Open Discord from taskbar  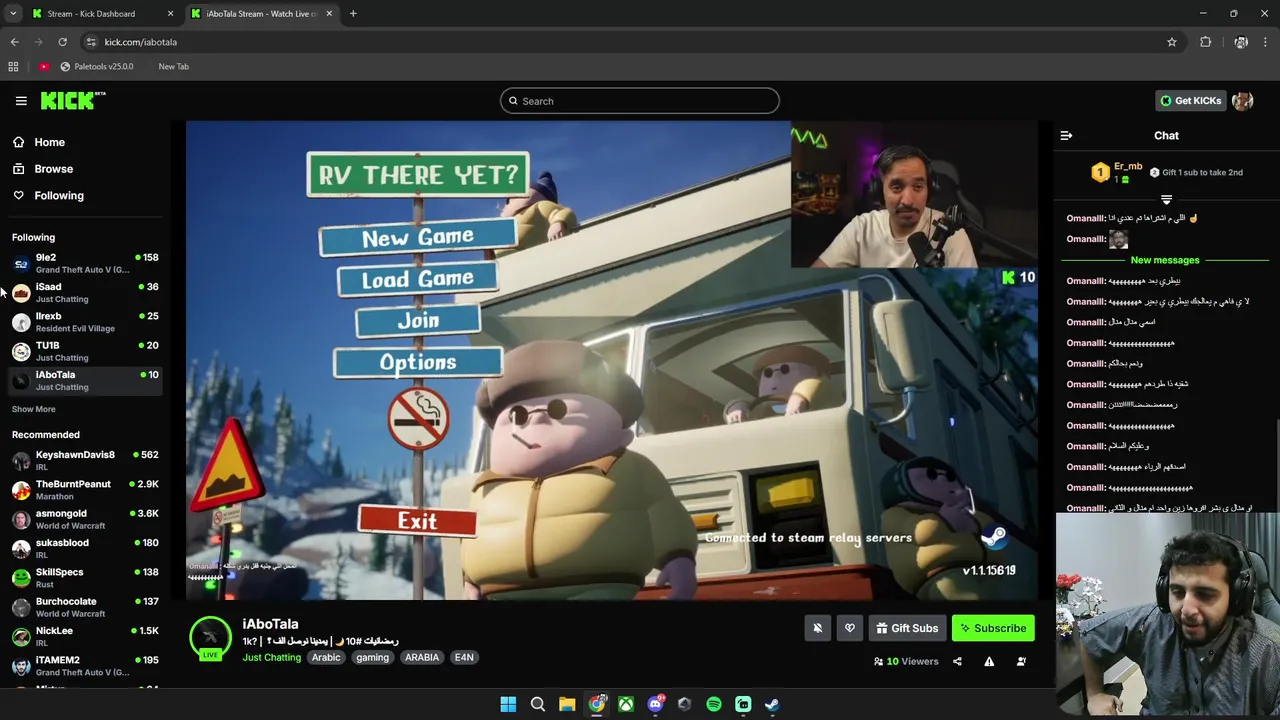click(655, 704)
